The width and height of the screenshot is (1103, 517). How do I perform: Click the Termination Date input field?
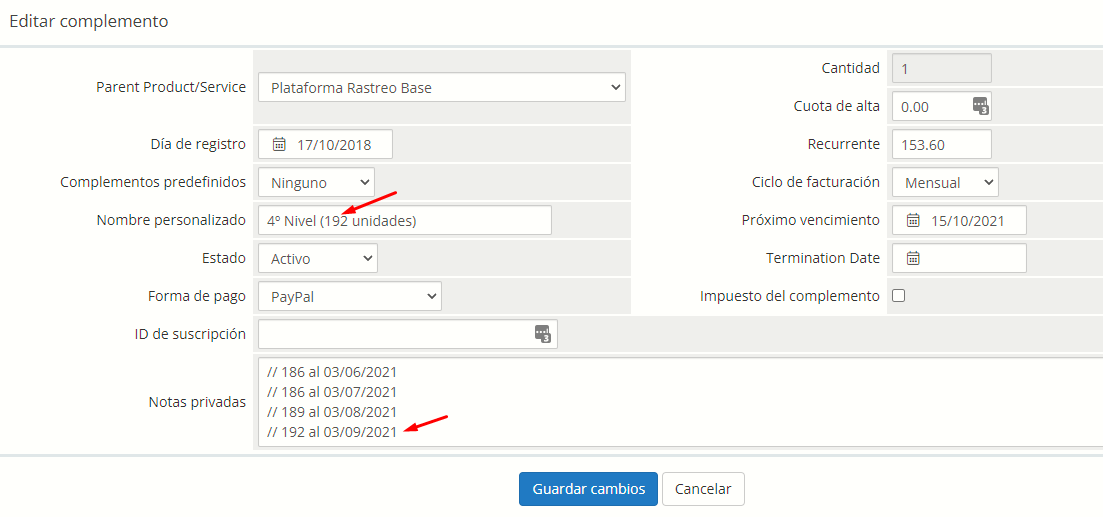[x=970, y=258]
